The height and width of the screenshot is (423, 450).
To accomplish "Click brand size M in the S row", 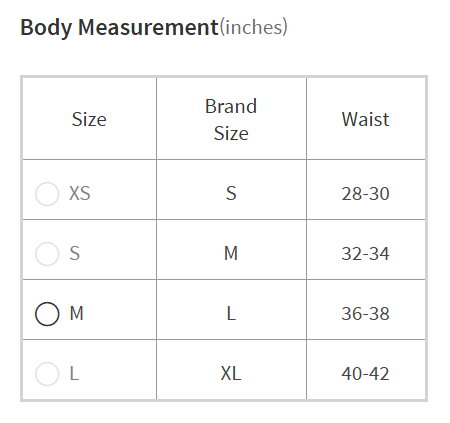I will tap(231, 254).
